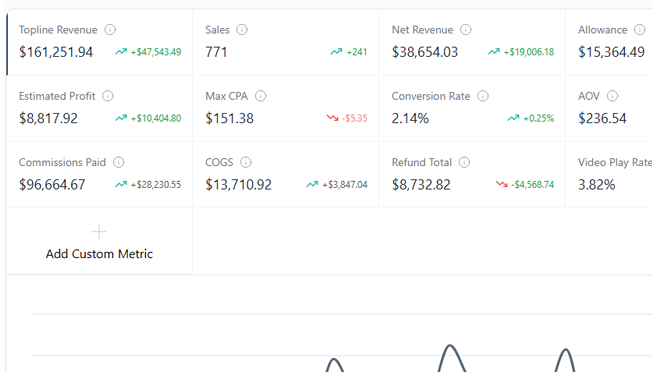Click the Refund Total info icon
This screenshot has width=652, height=372.
pos(464,163)
